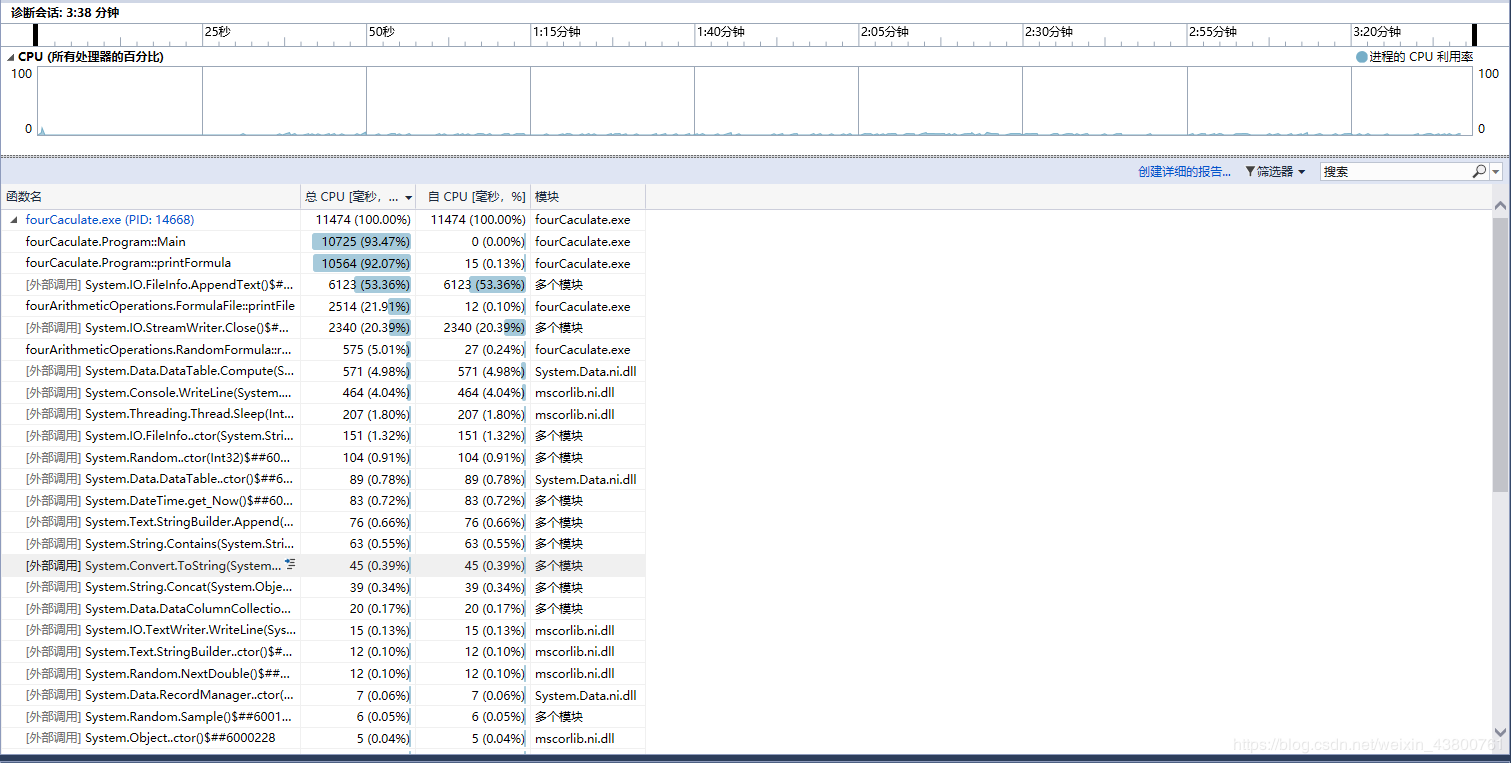The width and height of the screenshot is (1511, 763).
Task: Select the System.String.Concat row
Action: tap(322, 587)
